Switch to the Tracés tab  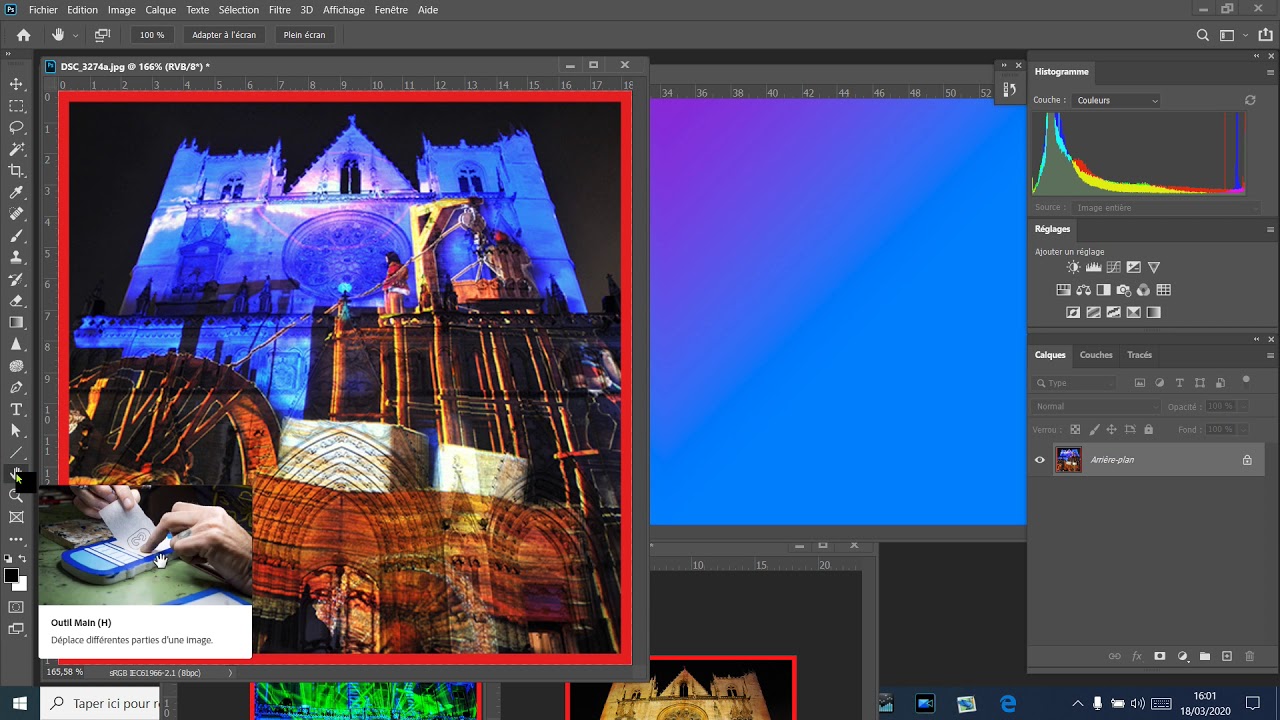tap(1139, 355)
